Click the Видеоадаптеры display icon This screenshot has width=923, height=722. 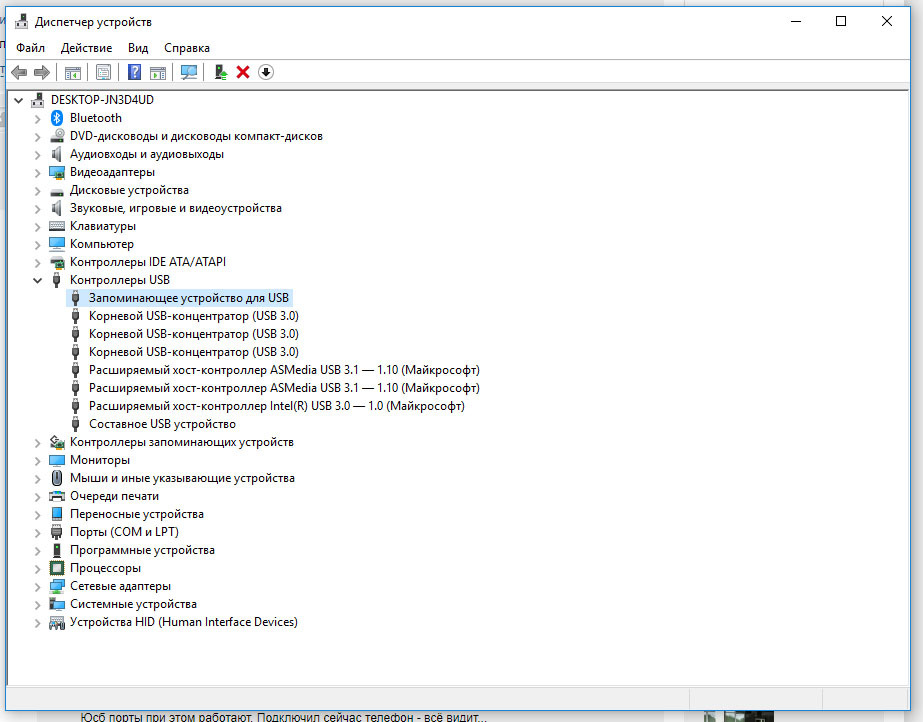57,172
